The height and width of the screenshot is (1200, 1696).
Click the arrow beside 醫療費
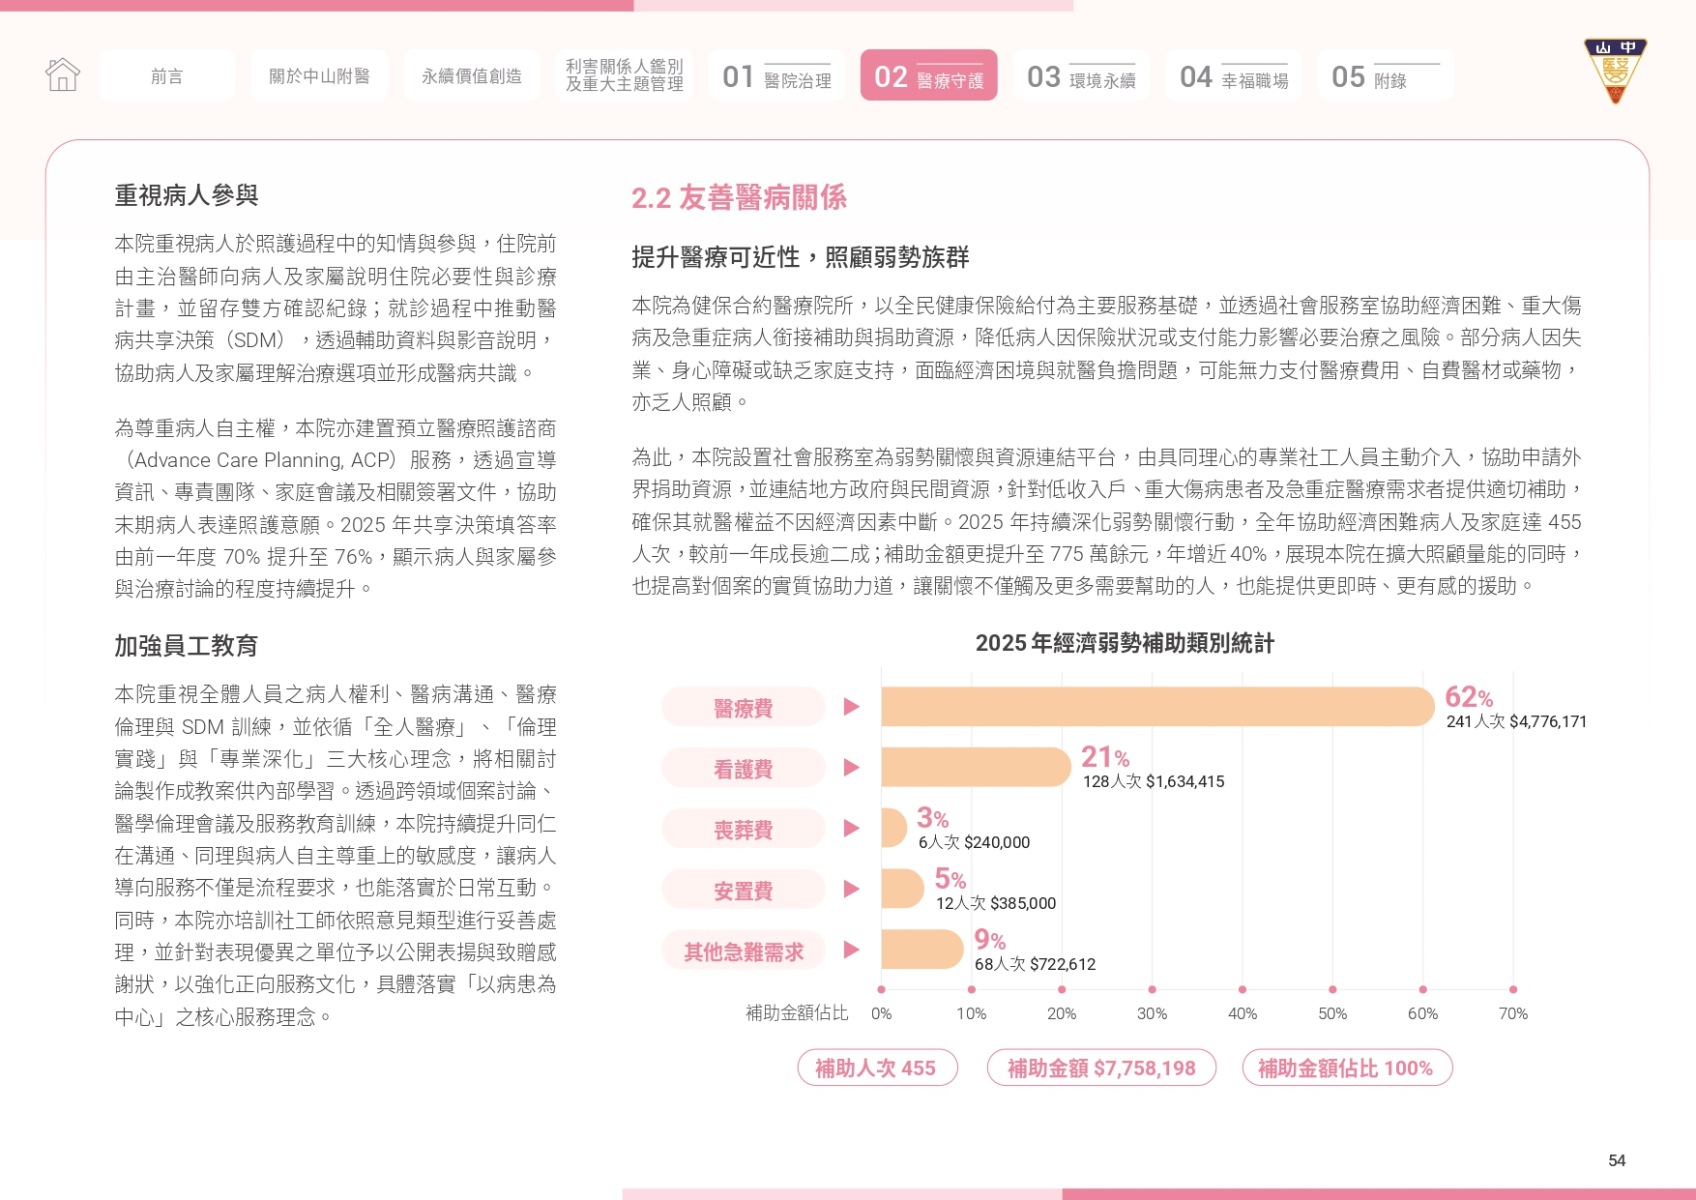click(x=851, y=707)
